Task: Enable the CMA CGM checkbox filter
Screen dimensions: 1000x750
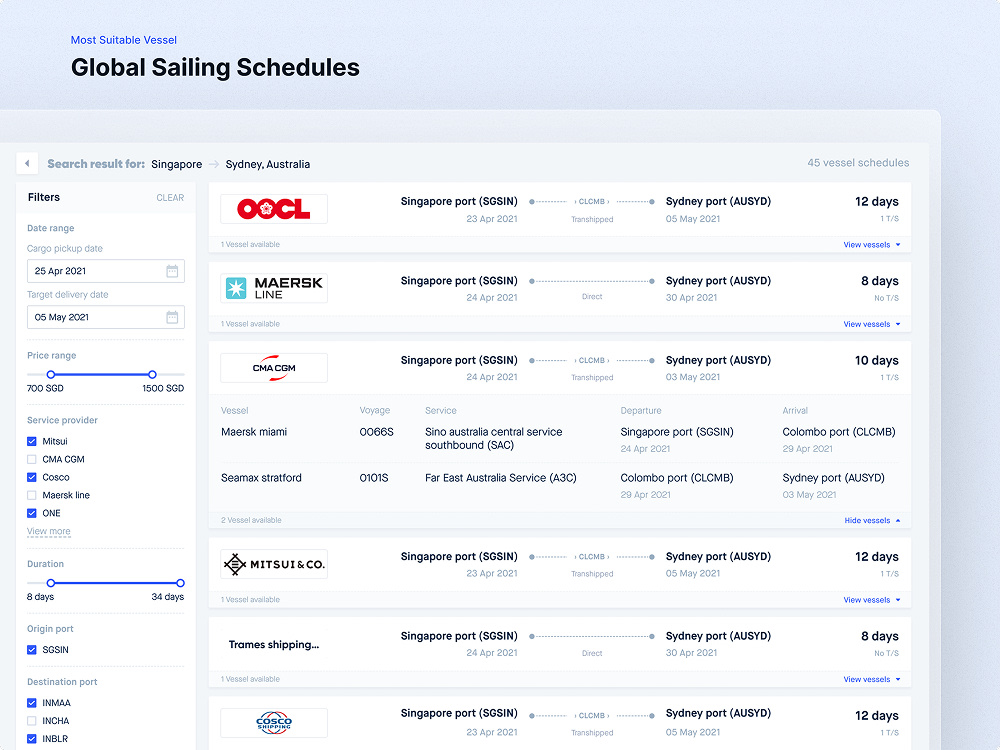Action: click(32, 459)
